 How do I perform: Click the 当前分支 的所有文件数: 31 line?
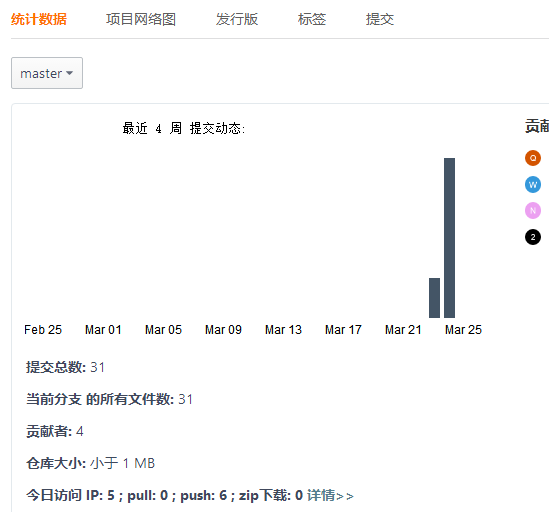(x=109, y=399)
